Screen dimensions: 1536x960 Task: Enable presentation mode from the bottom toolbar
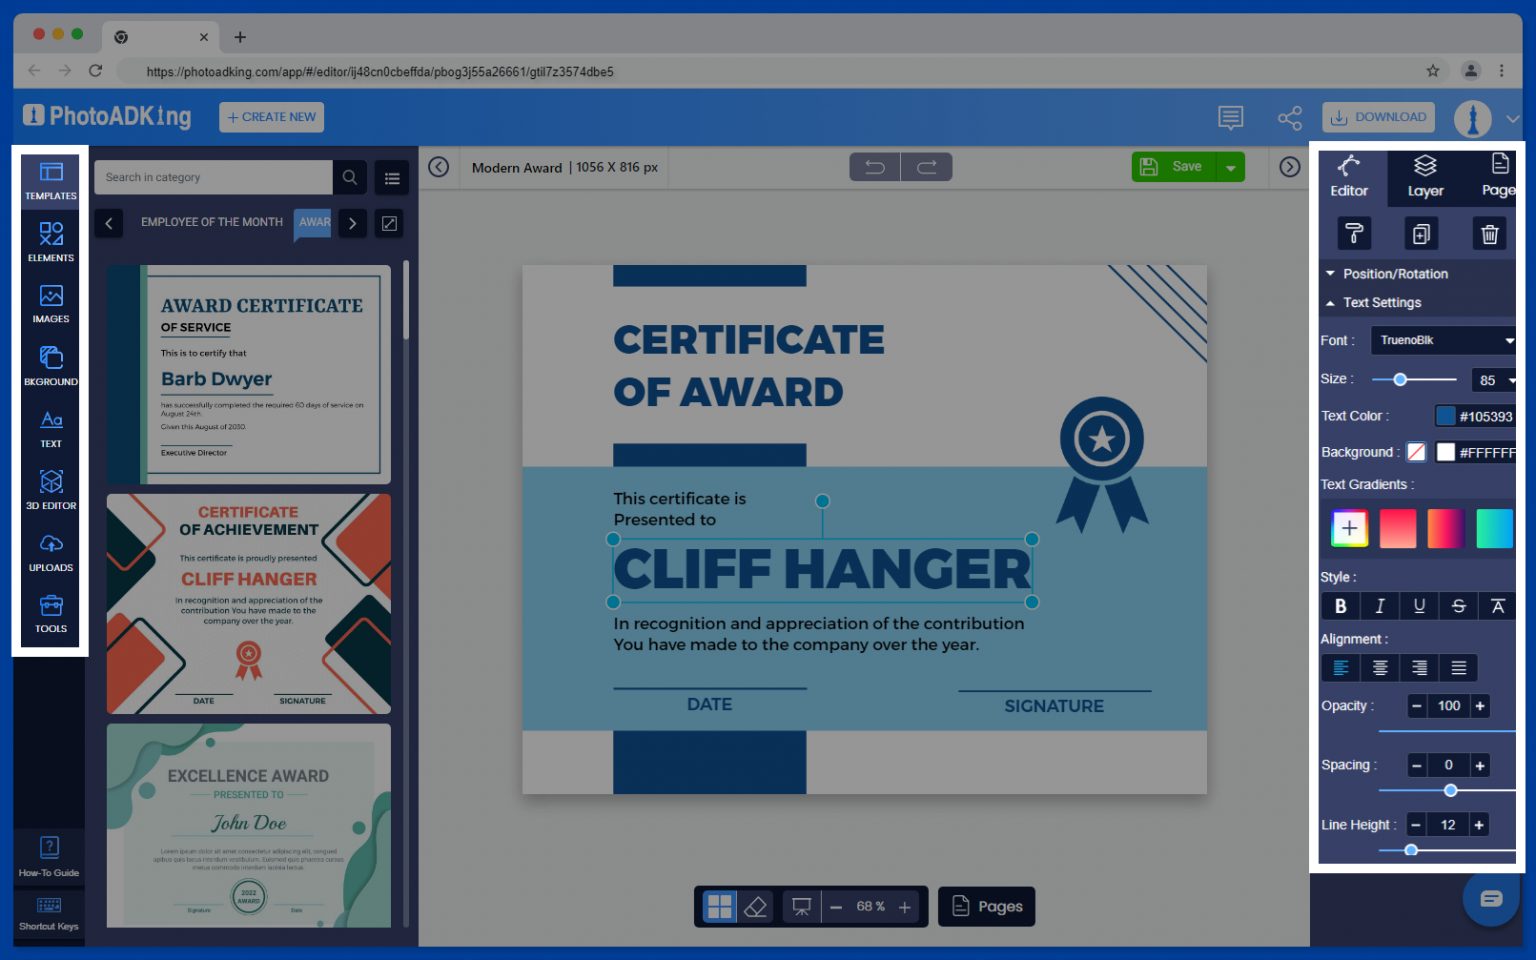800,906
